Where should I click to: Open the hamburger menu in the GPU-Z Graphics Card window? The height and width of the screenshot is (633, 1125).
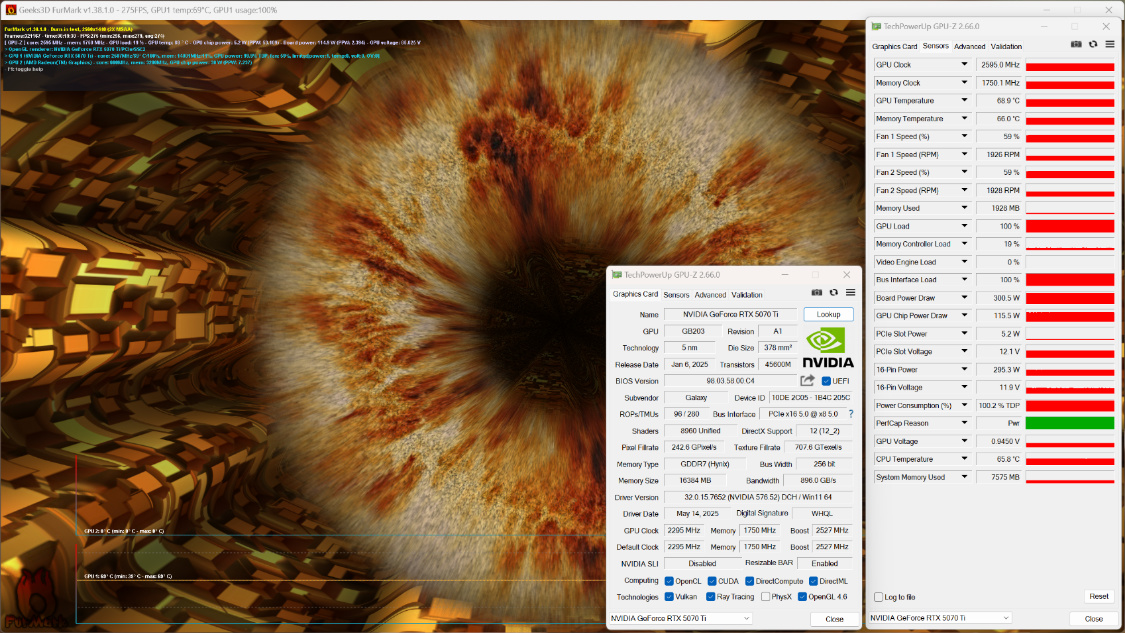tap(850, 293)
